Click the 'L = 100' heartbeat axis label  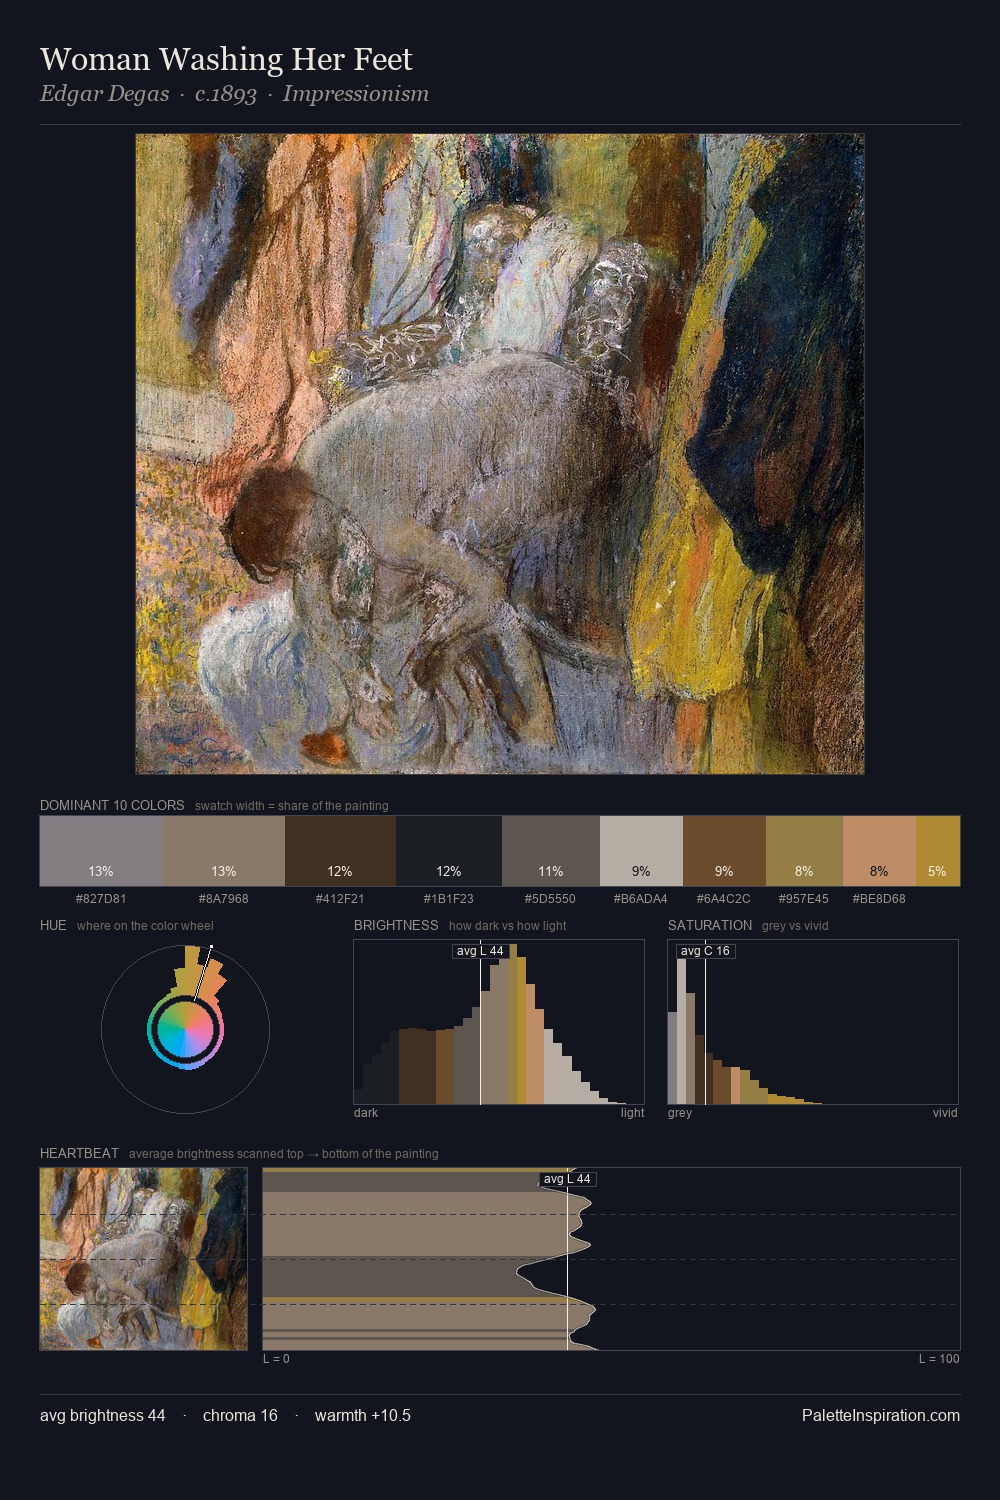point(939,1359)
